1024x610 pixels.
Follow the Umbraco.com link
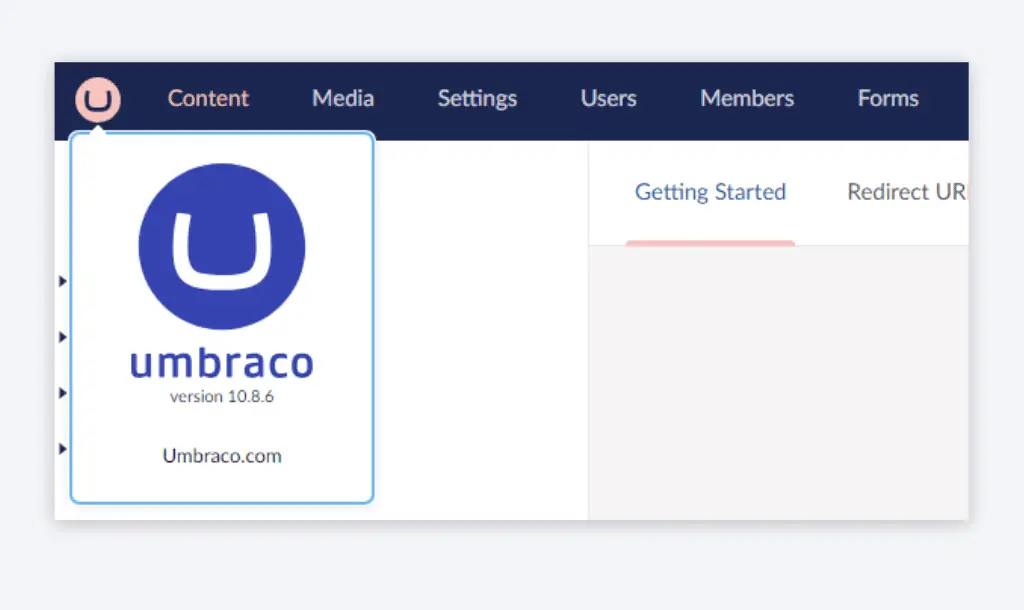tap(222, 456)
